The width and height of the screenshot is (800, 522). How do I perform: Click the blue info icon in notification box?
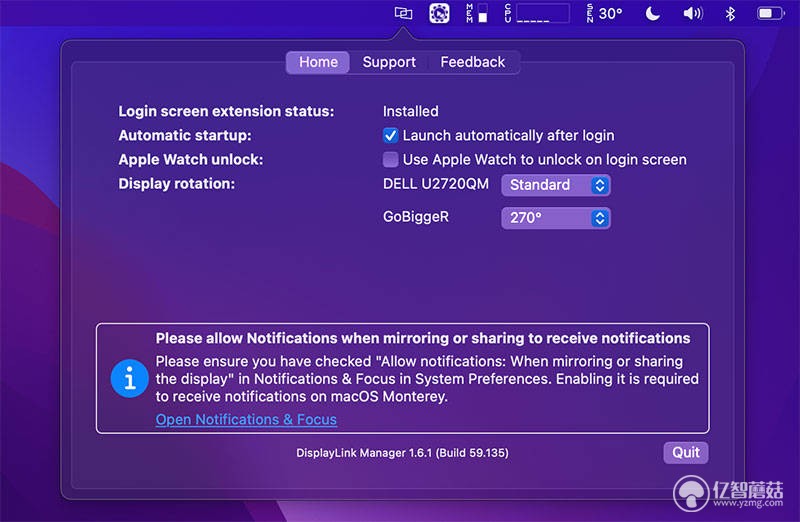point(130,379)
